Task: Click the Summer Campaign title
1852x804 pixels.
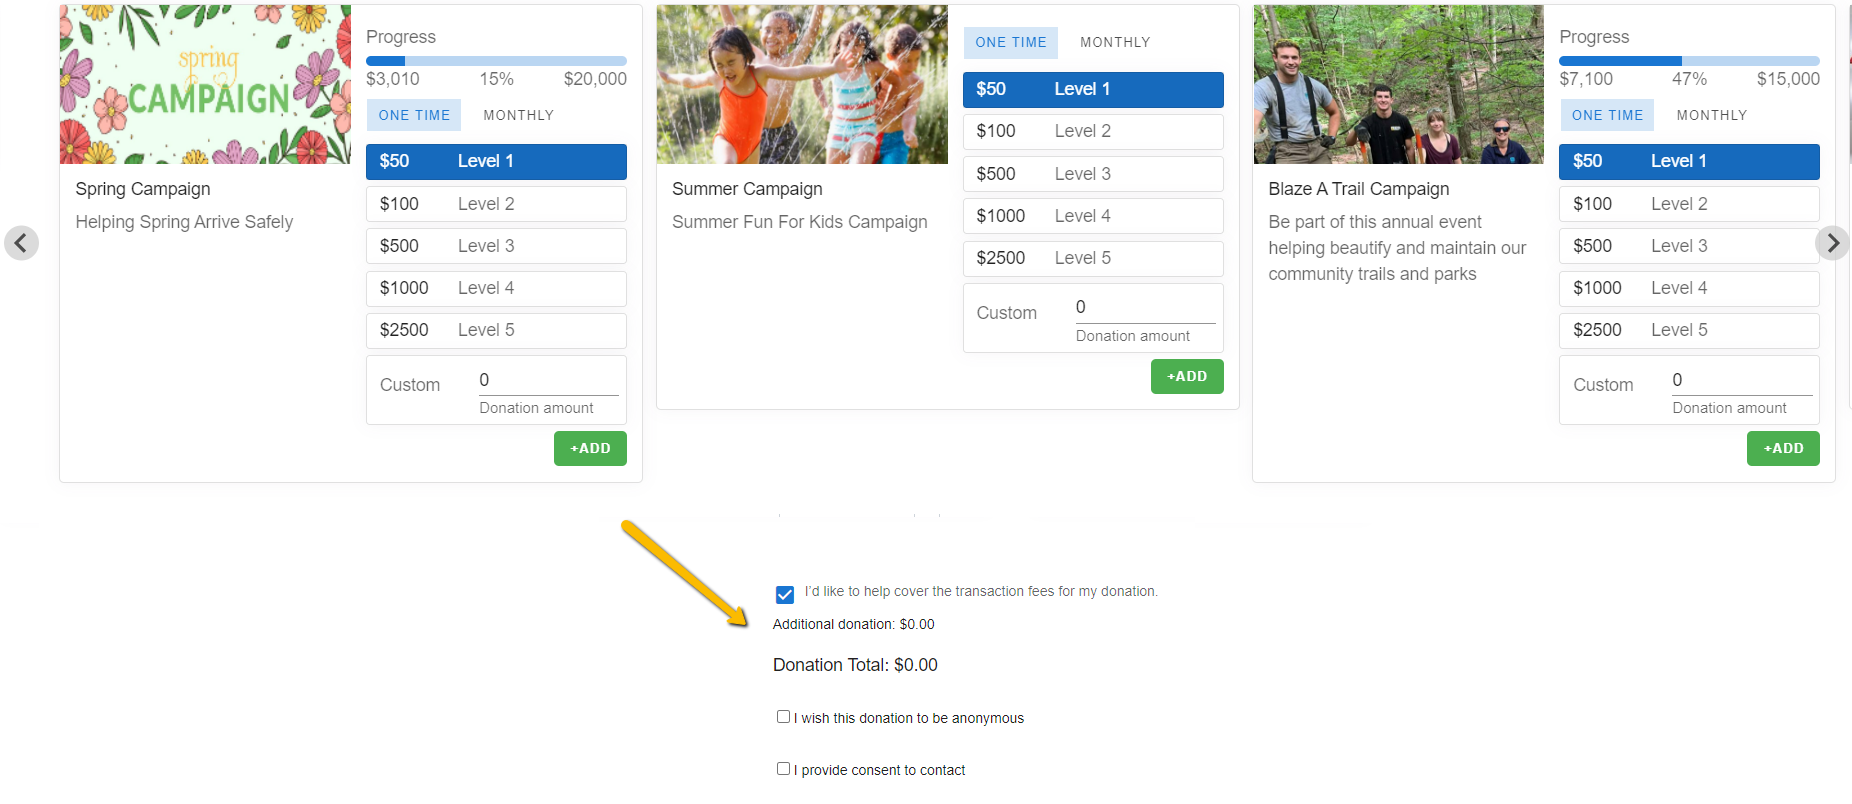Action: click(747, 189)
